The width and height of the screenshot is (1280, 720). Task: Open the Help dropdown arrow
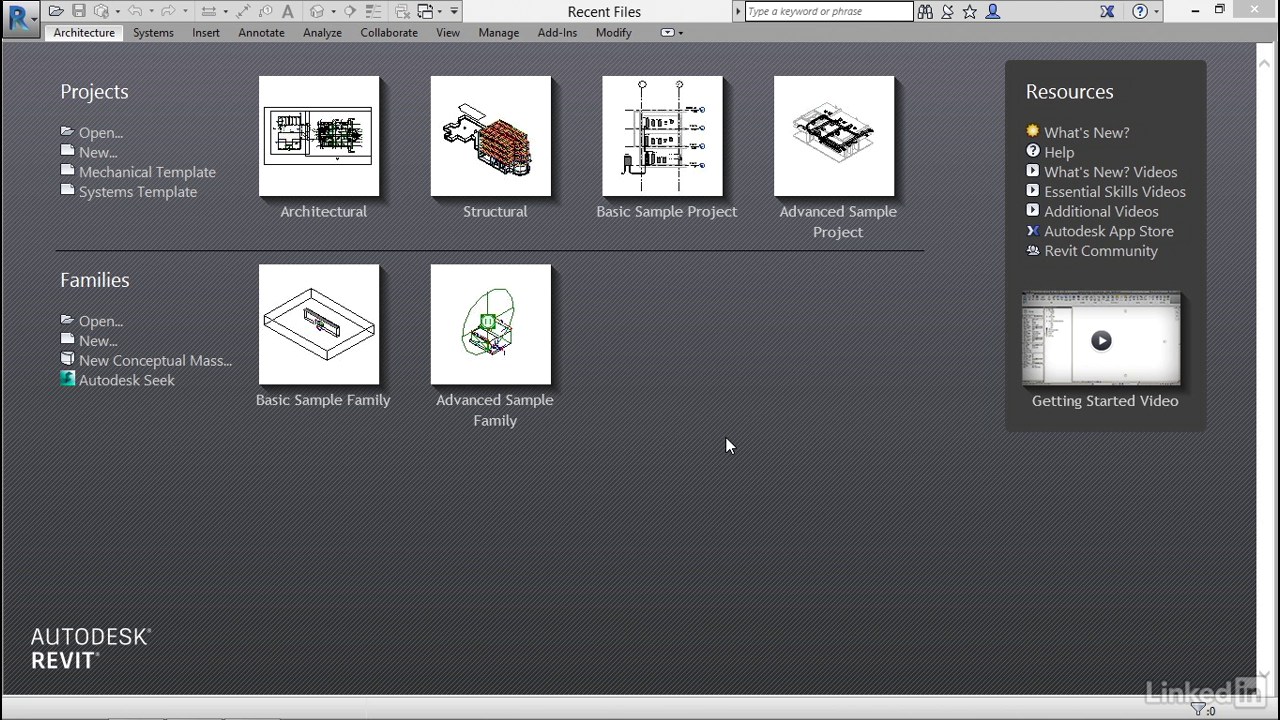point(1156,12)
